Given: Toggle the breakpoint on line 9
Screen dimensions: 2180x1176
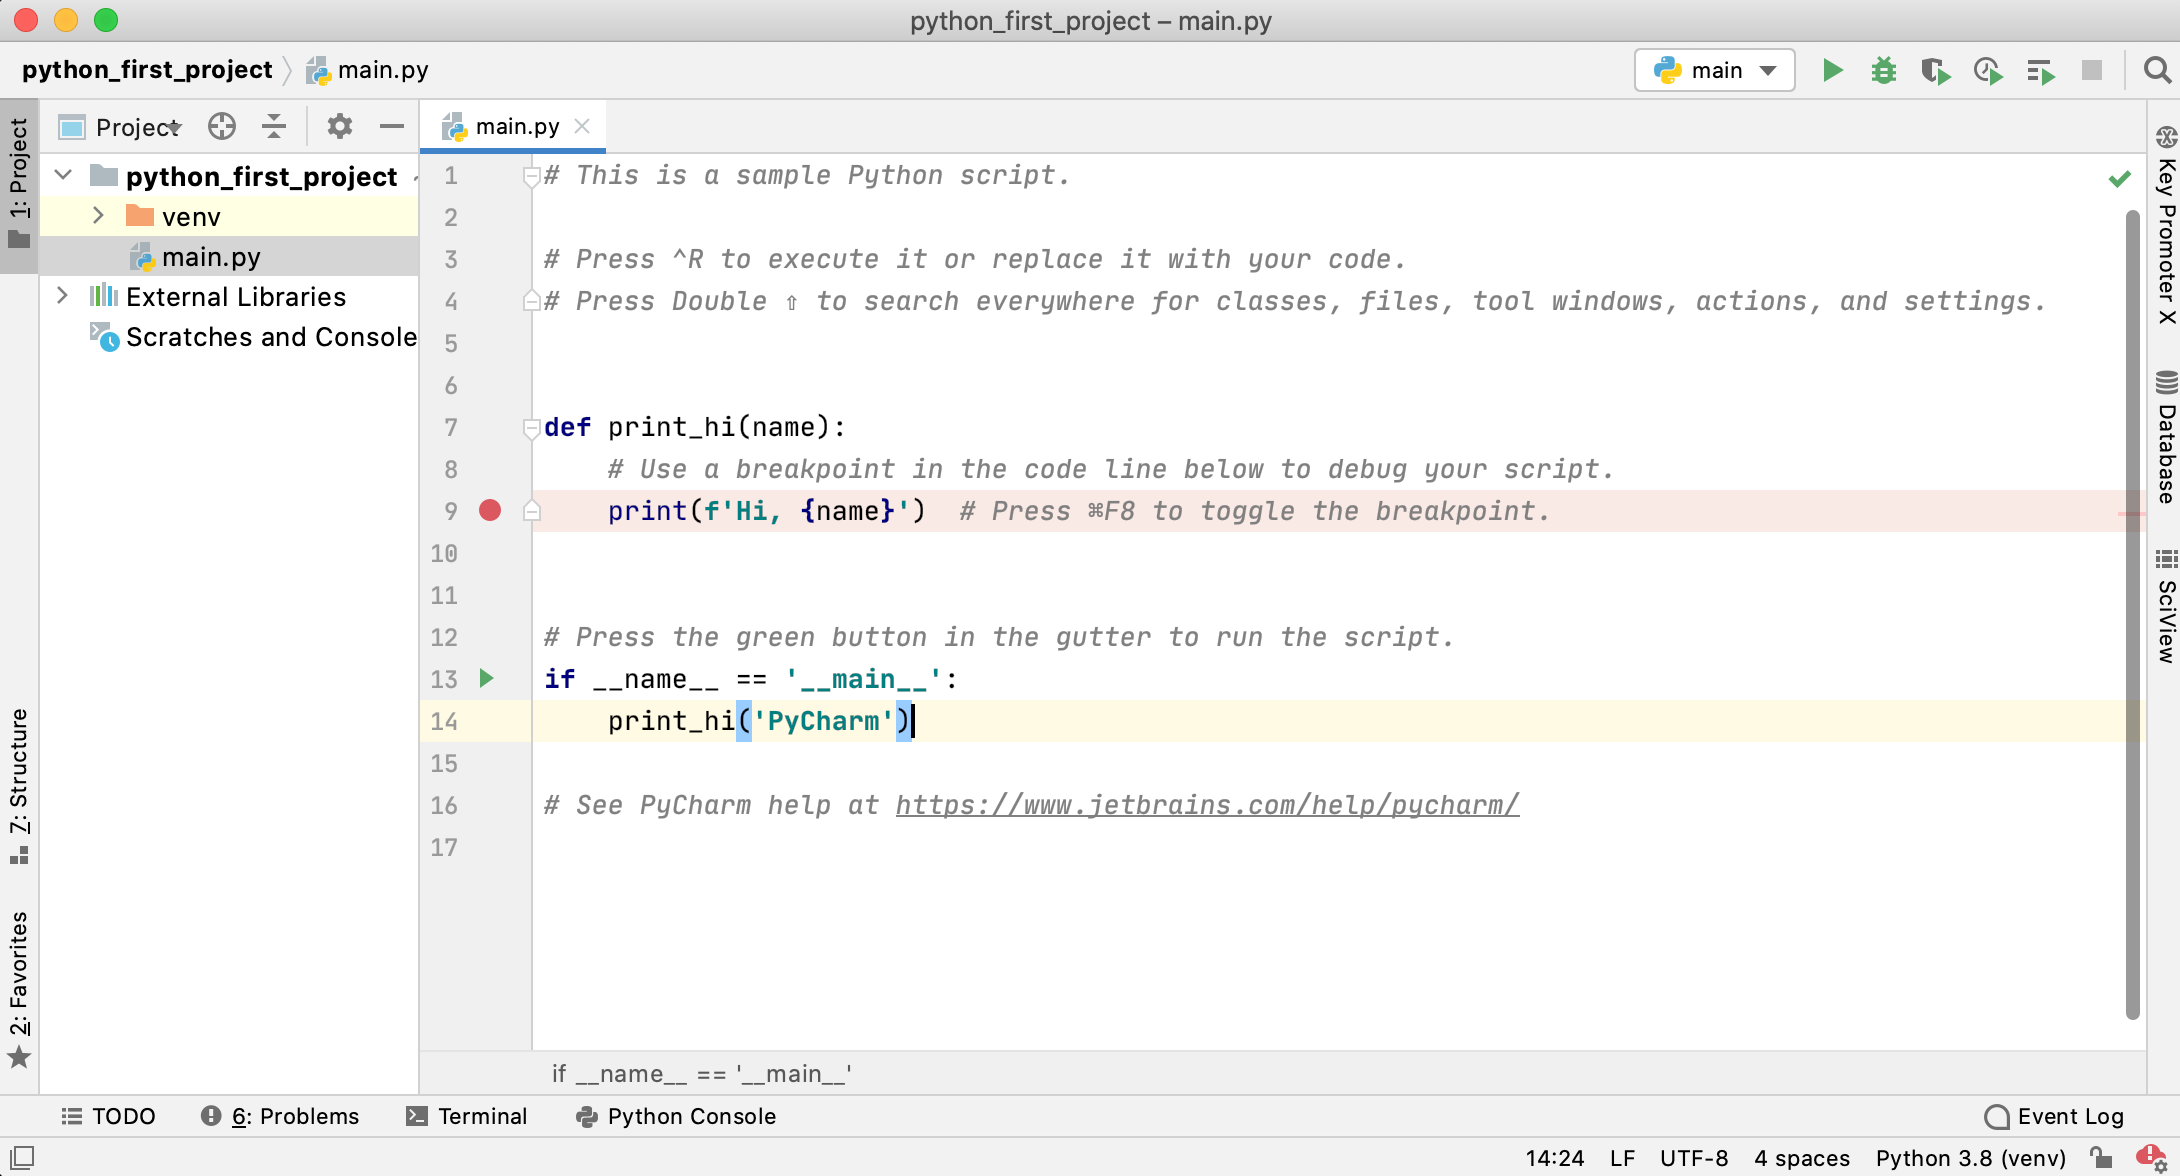Looking at the screenshot, I should [490, 511].
